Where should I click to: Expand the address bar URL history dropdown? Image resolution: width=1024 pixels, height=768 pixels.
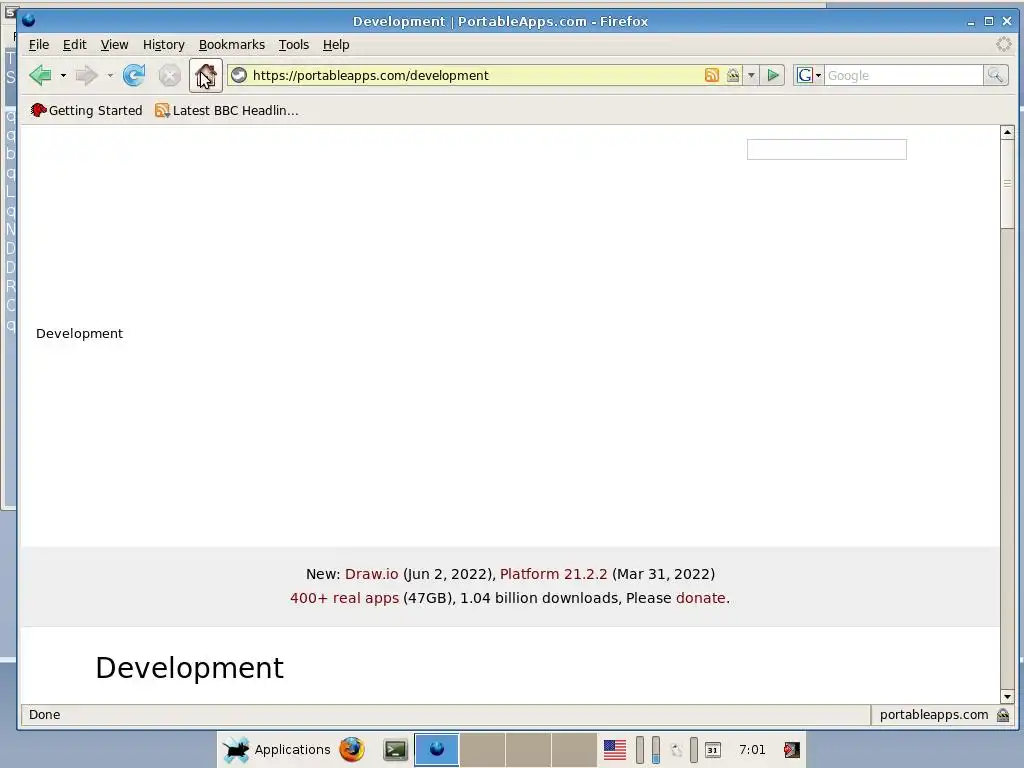pos(751,75)
